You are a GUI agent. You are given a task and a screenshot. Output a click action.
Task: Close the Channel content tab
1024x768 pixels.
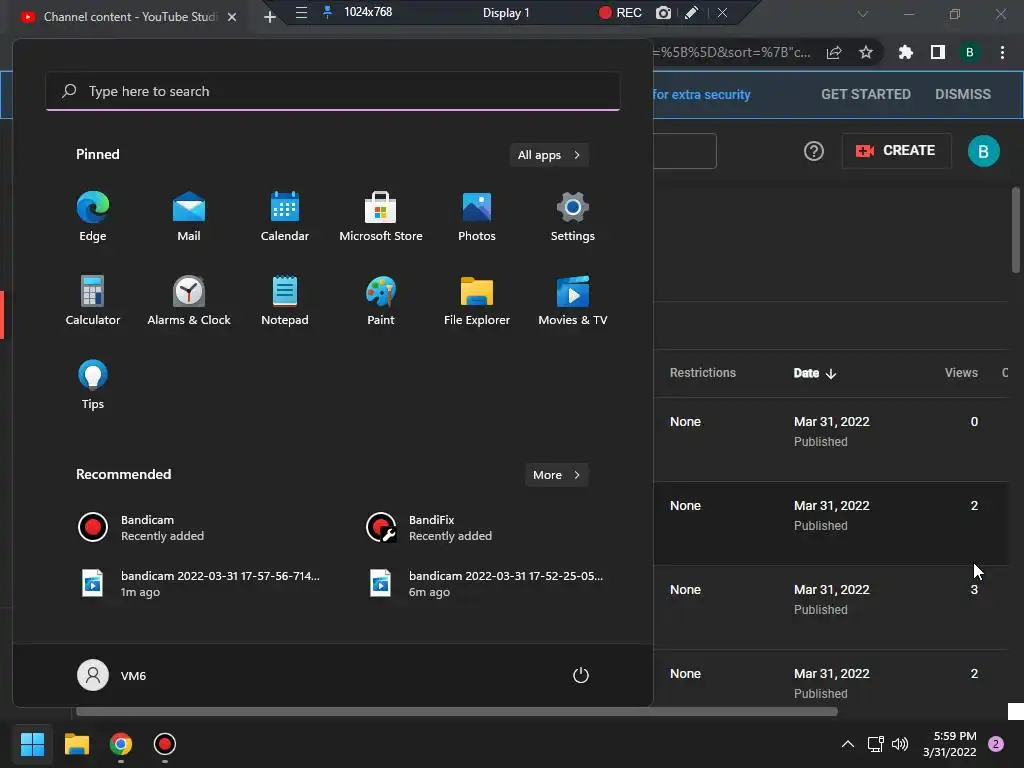[x=232, y=17]
